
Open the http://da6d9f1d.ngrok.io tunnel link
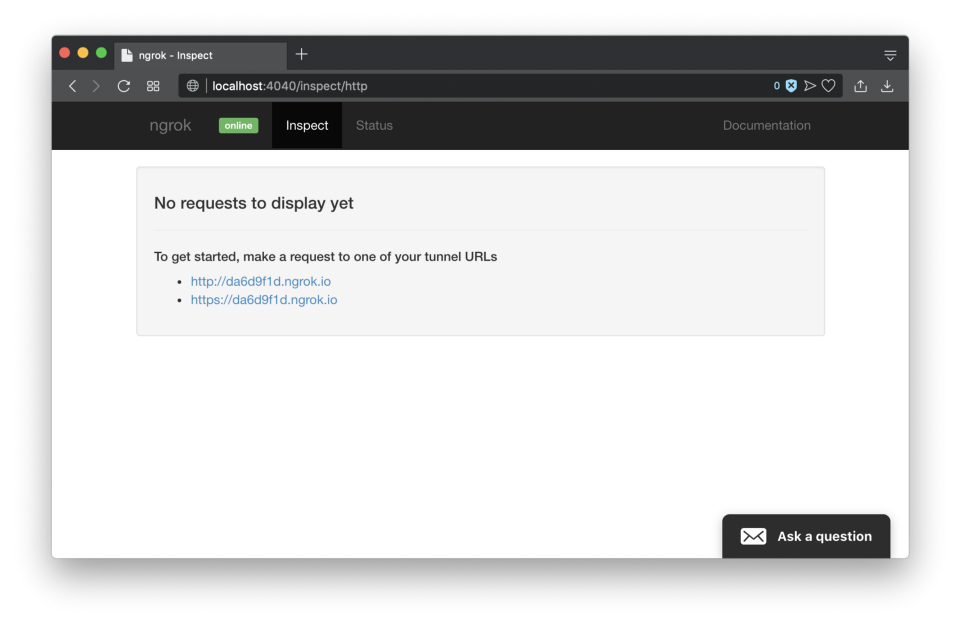tap(260, 281)
